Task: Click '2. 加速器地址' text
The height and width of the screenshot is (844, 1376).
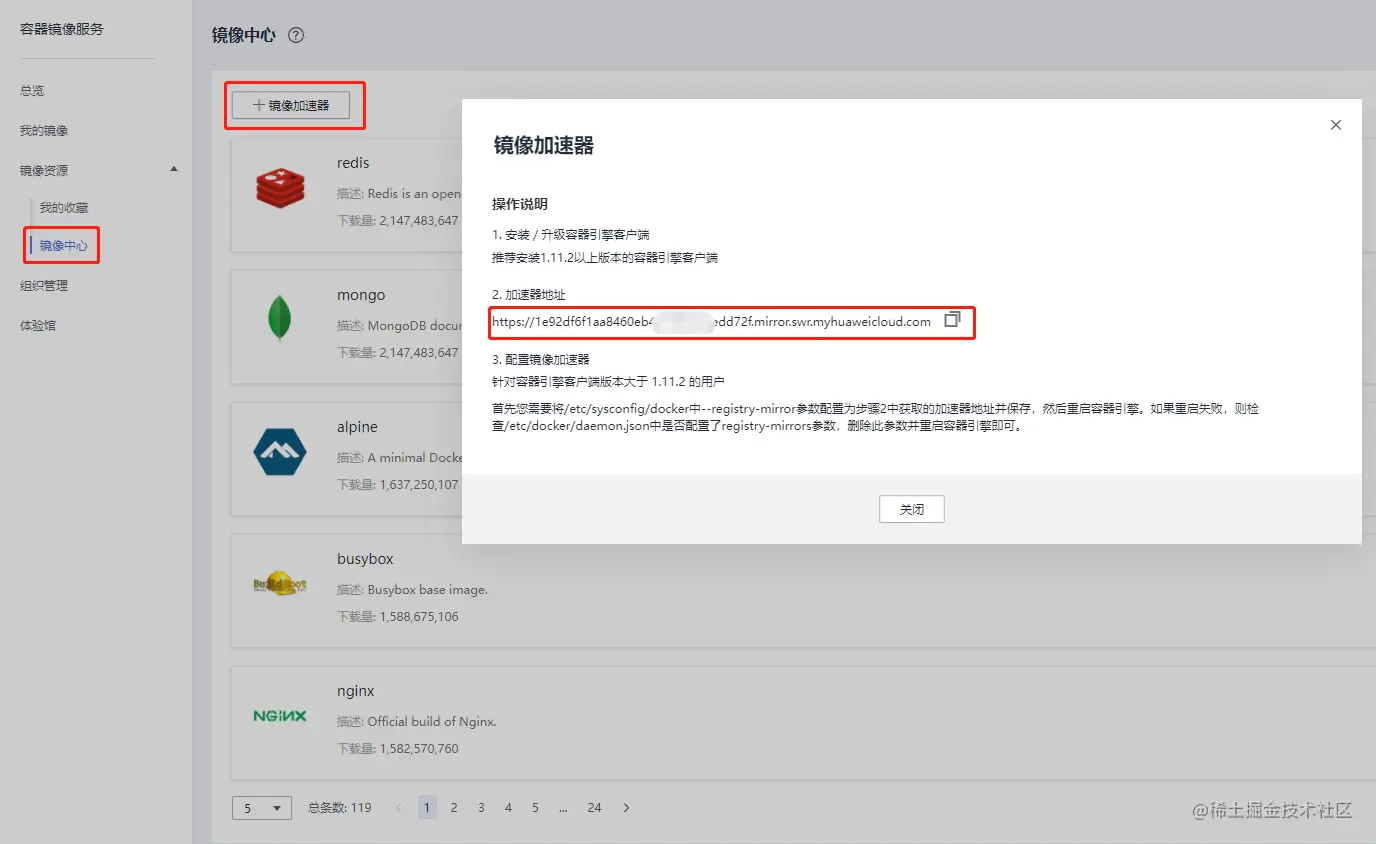Action: [528, 295]
